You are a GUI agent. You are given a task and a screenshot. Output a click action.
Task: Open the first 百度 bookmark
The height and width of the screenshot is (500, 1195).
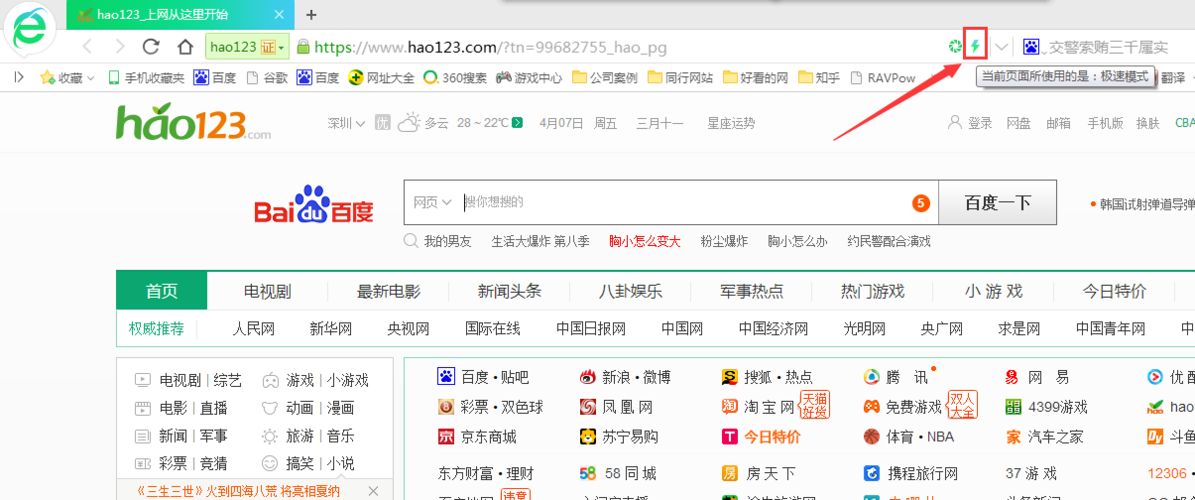pos(214,77)
